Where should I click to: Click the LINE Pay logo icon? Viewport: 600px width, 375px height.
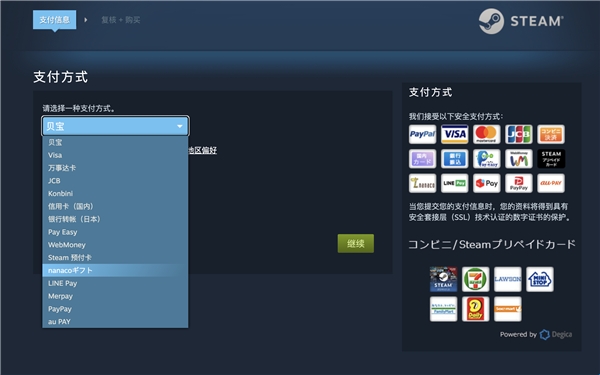coord(455,183)
